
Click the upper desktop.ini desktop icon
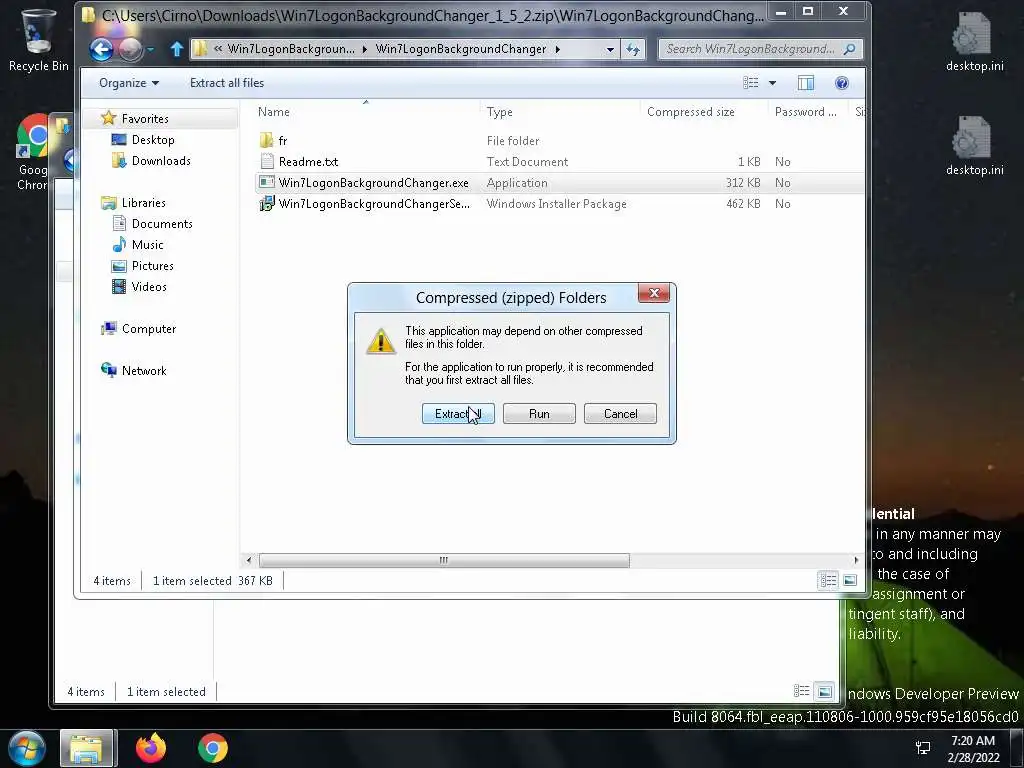[974, 40]
